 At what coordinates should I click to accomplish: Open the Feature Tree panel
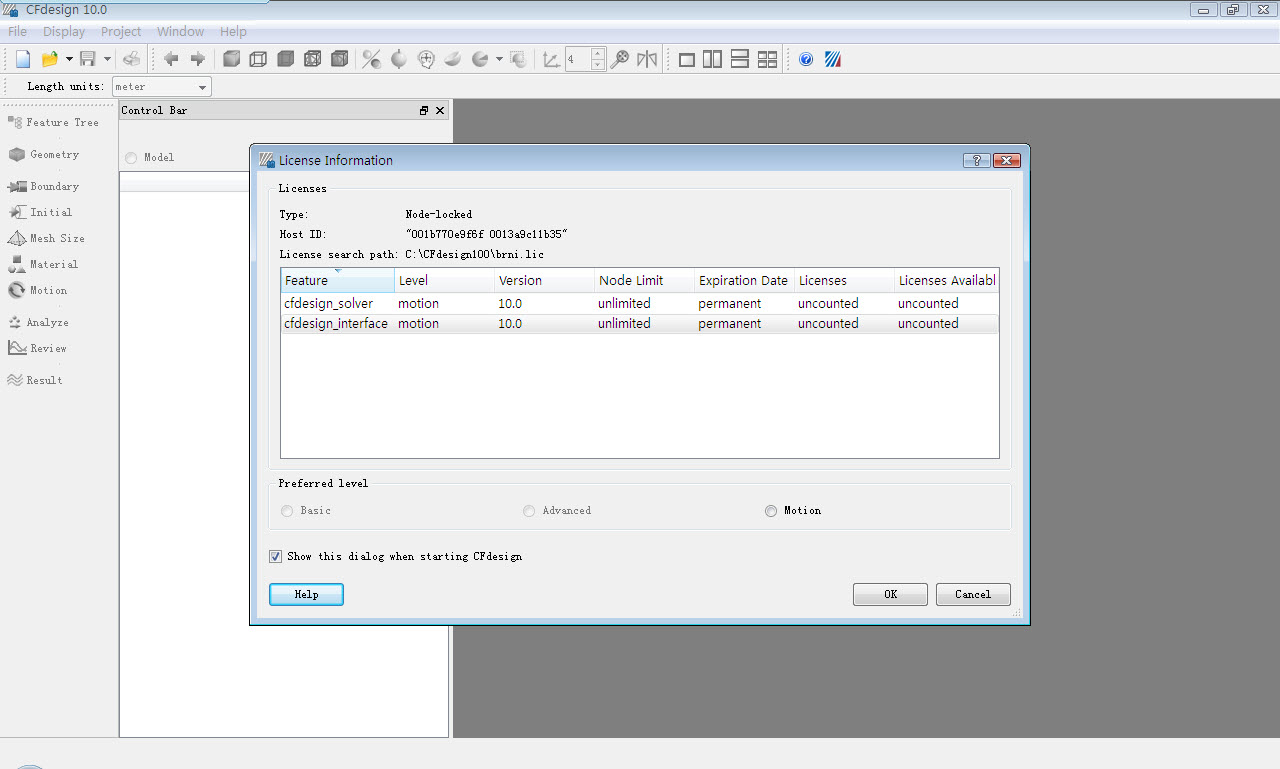pos(53,123)
